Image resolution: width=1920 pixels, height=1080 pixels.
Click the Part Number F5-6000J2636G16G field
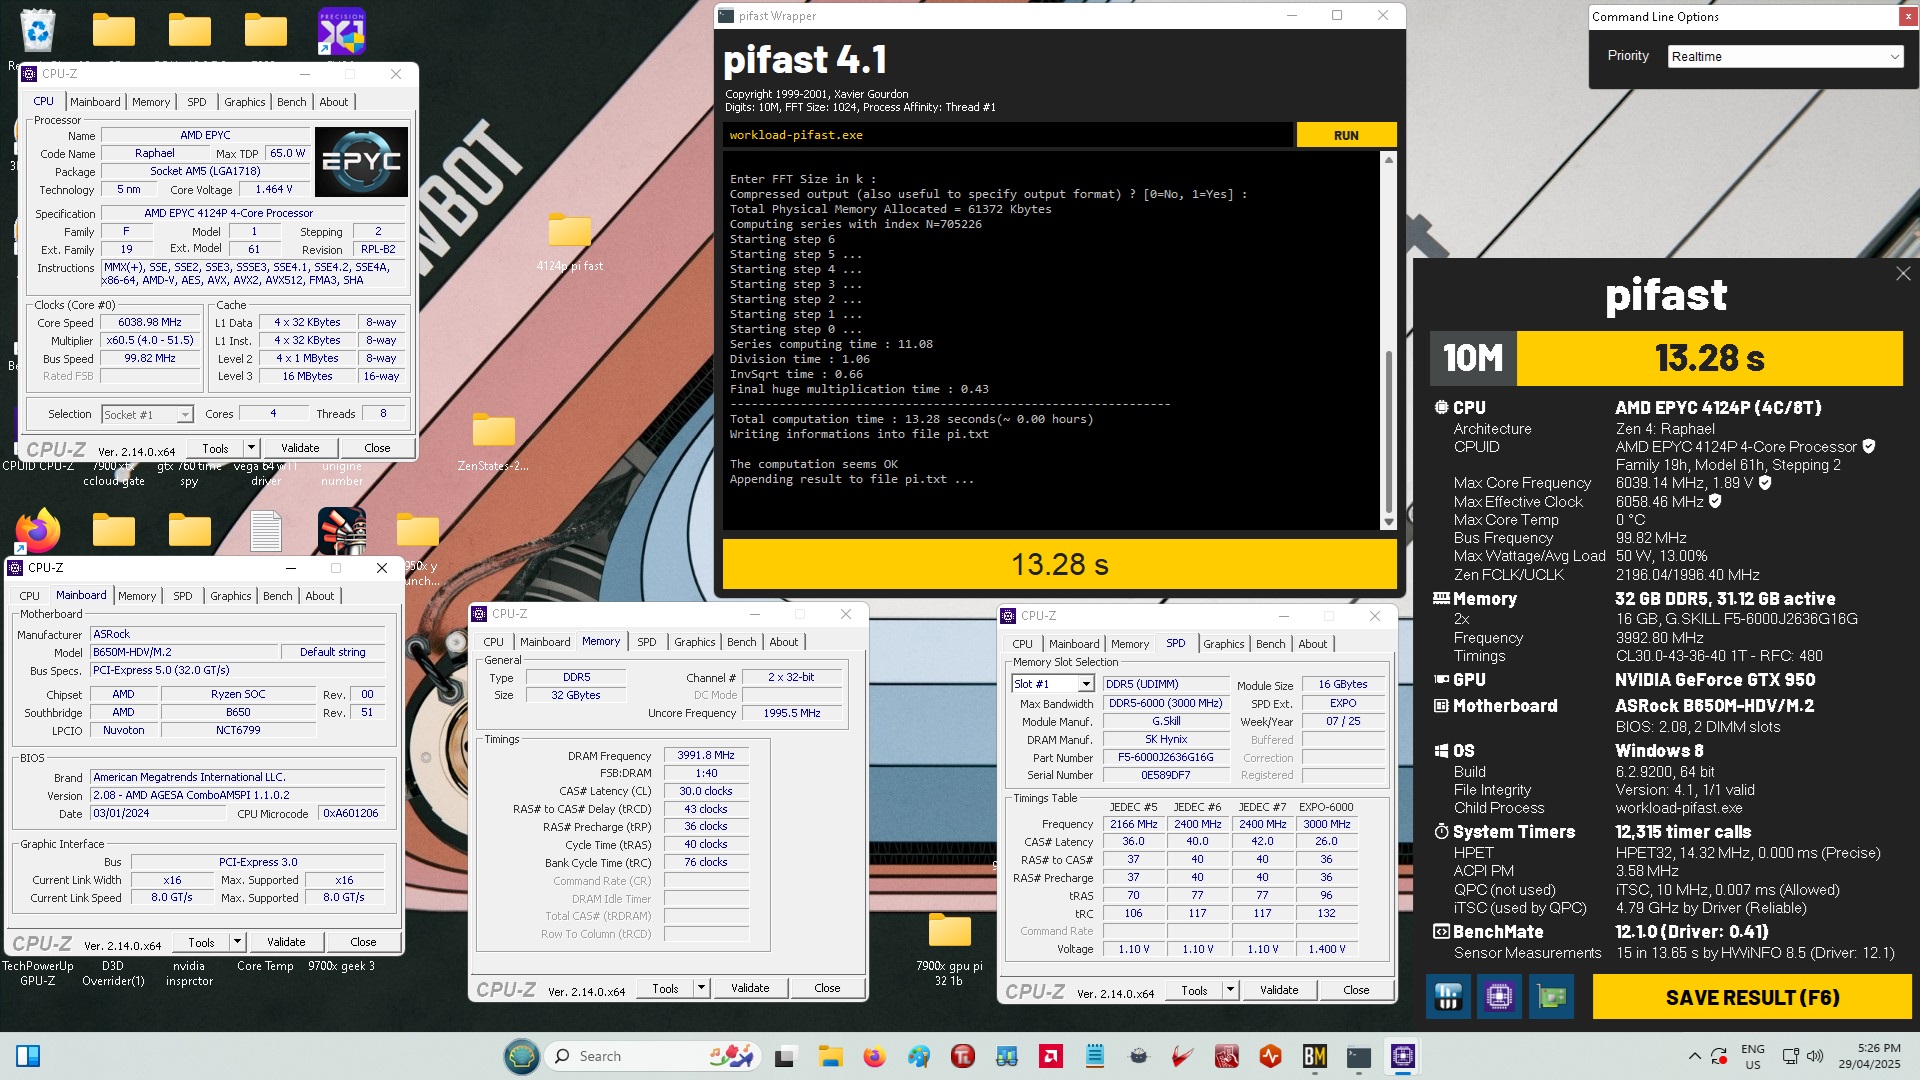pos(1165,758)
